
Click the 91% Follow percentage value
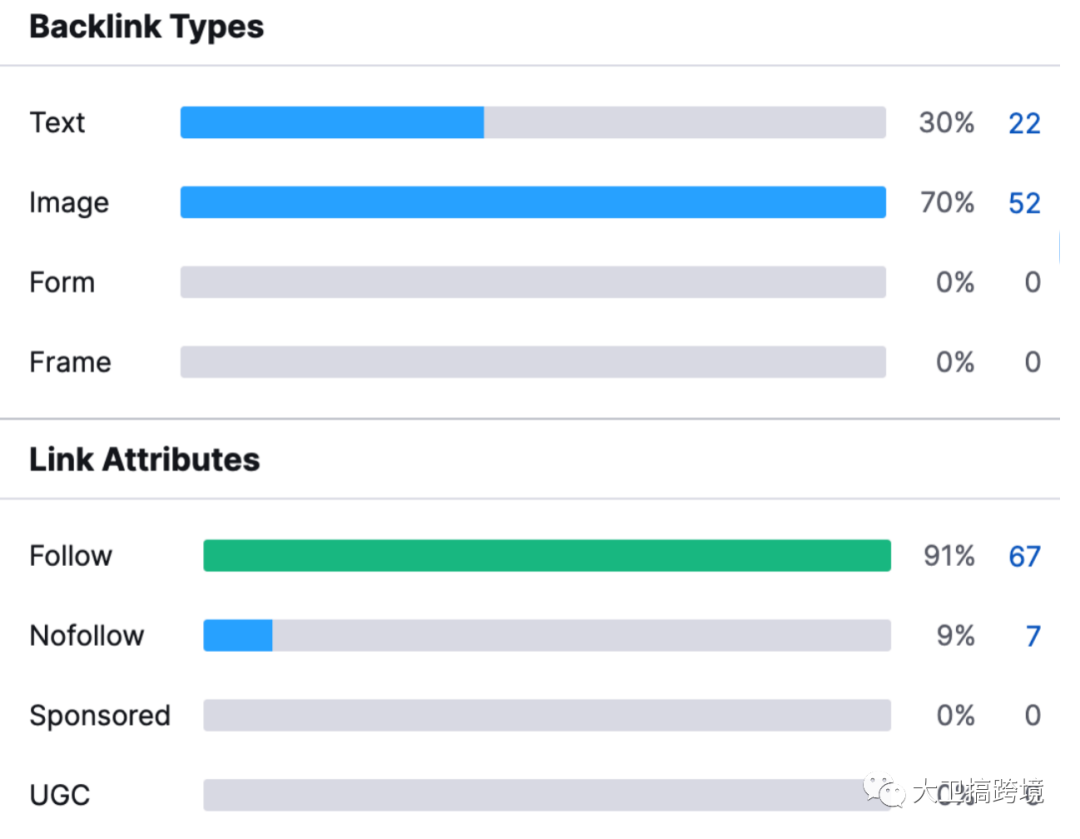[948, 556]
